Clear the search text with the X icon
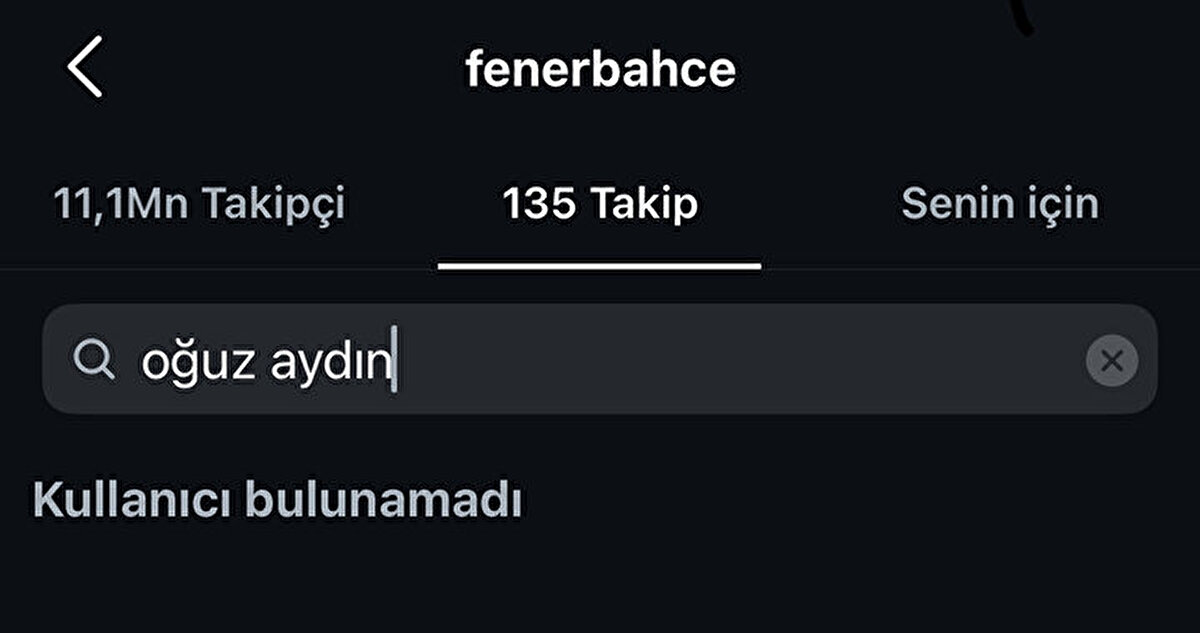The height and width of the screenshot is (633, 1200). (x=1111, y=361)
